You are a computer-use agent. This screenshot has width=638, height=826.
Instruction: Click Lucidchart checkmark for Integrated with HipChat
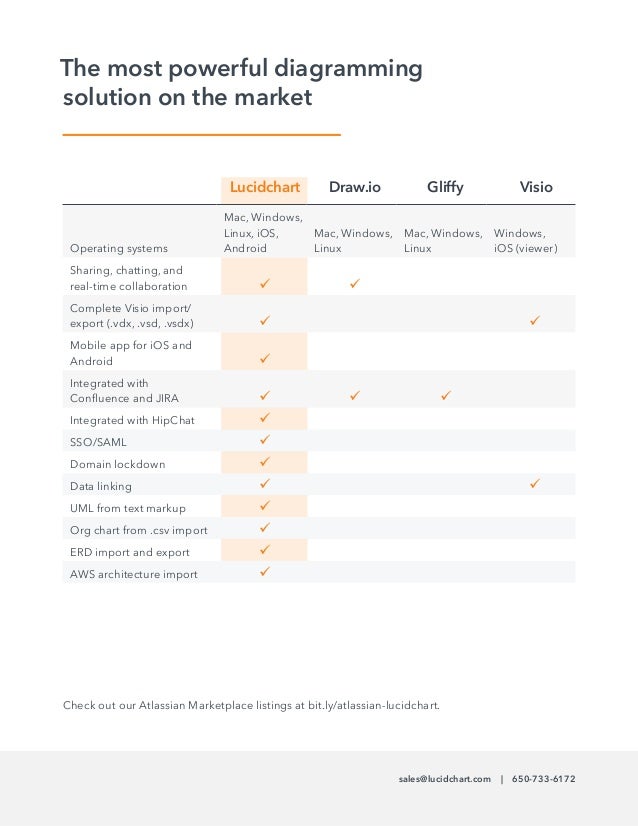[265, 417]
